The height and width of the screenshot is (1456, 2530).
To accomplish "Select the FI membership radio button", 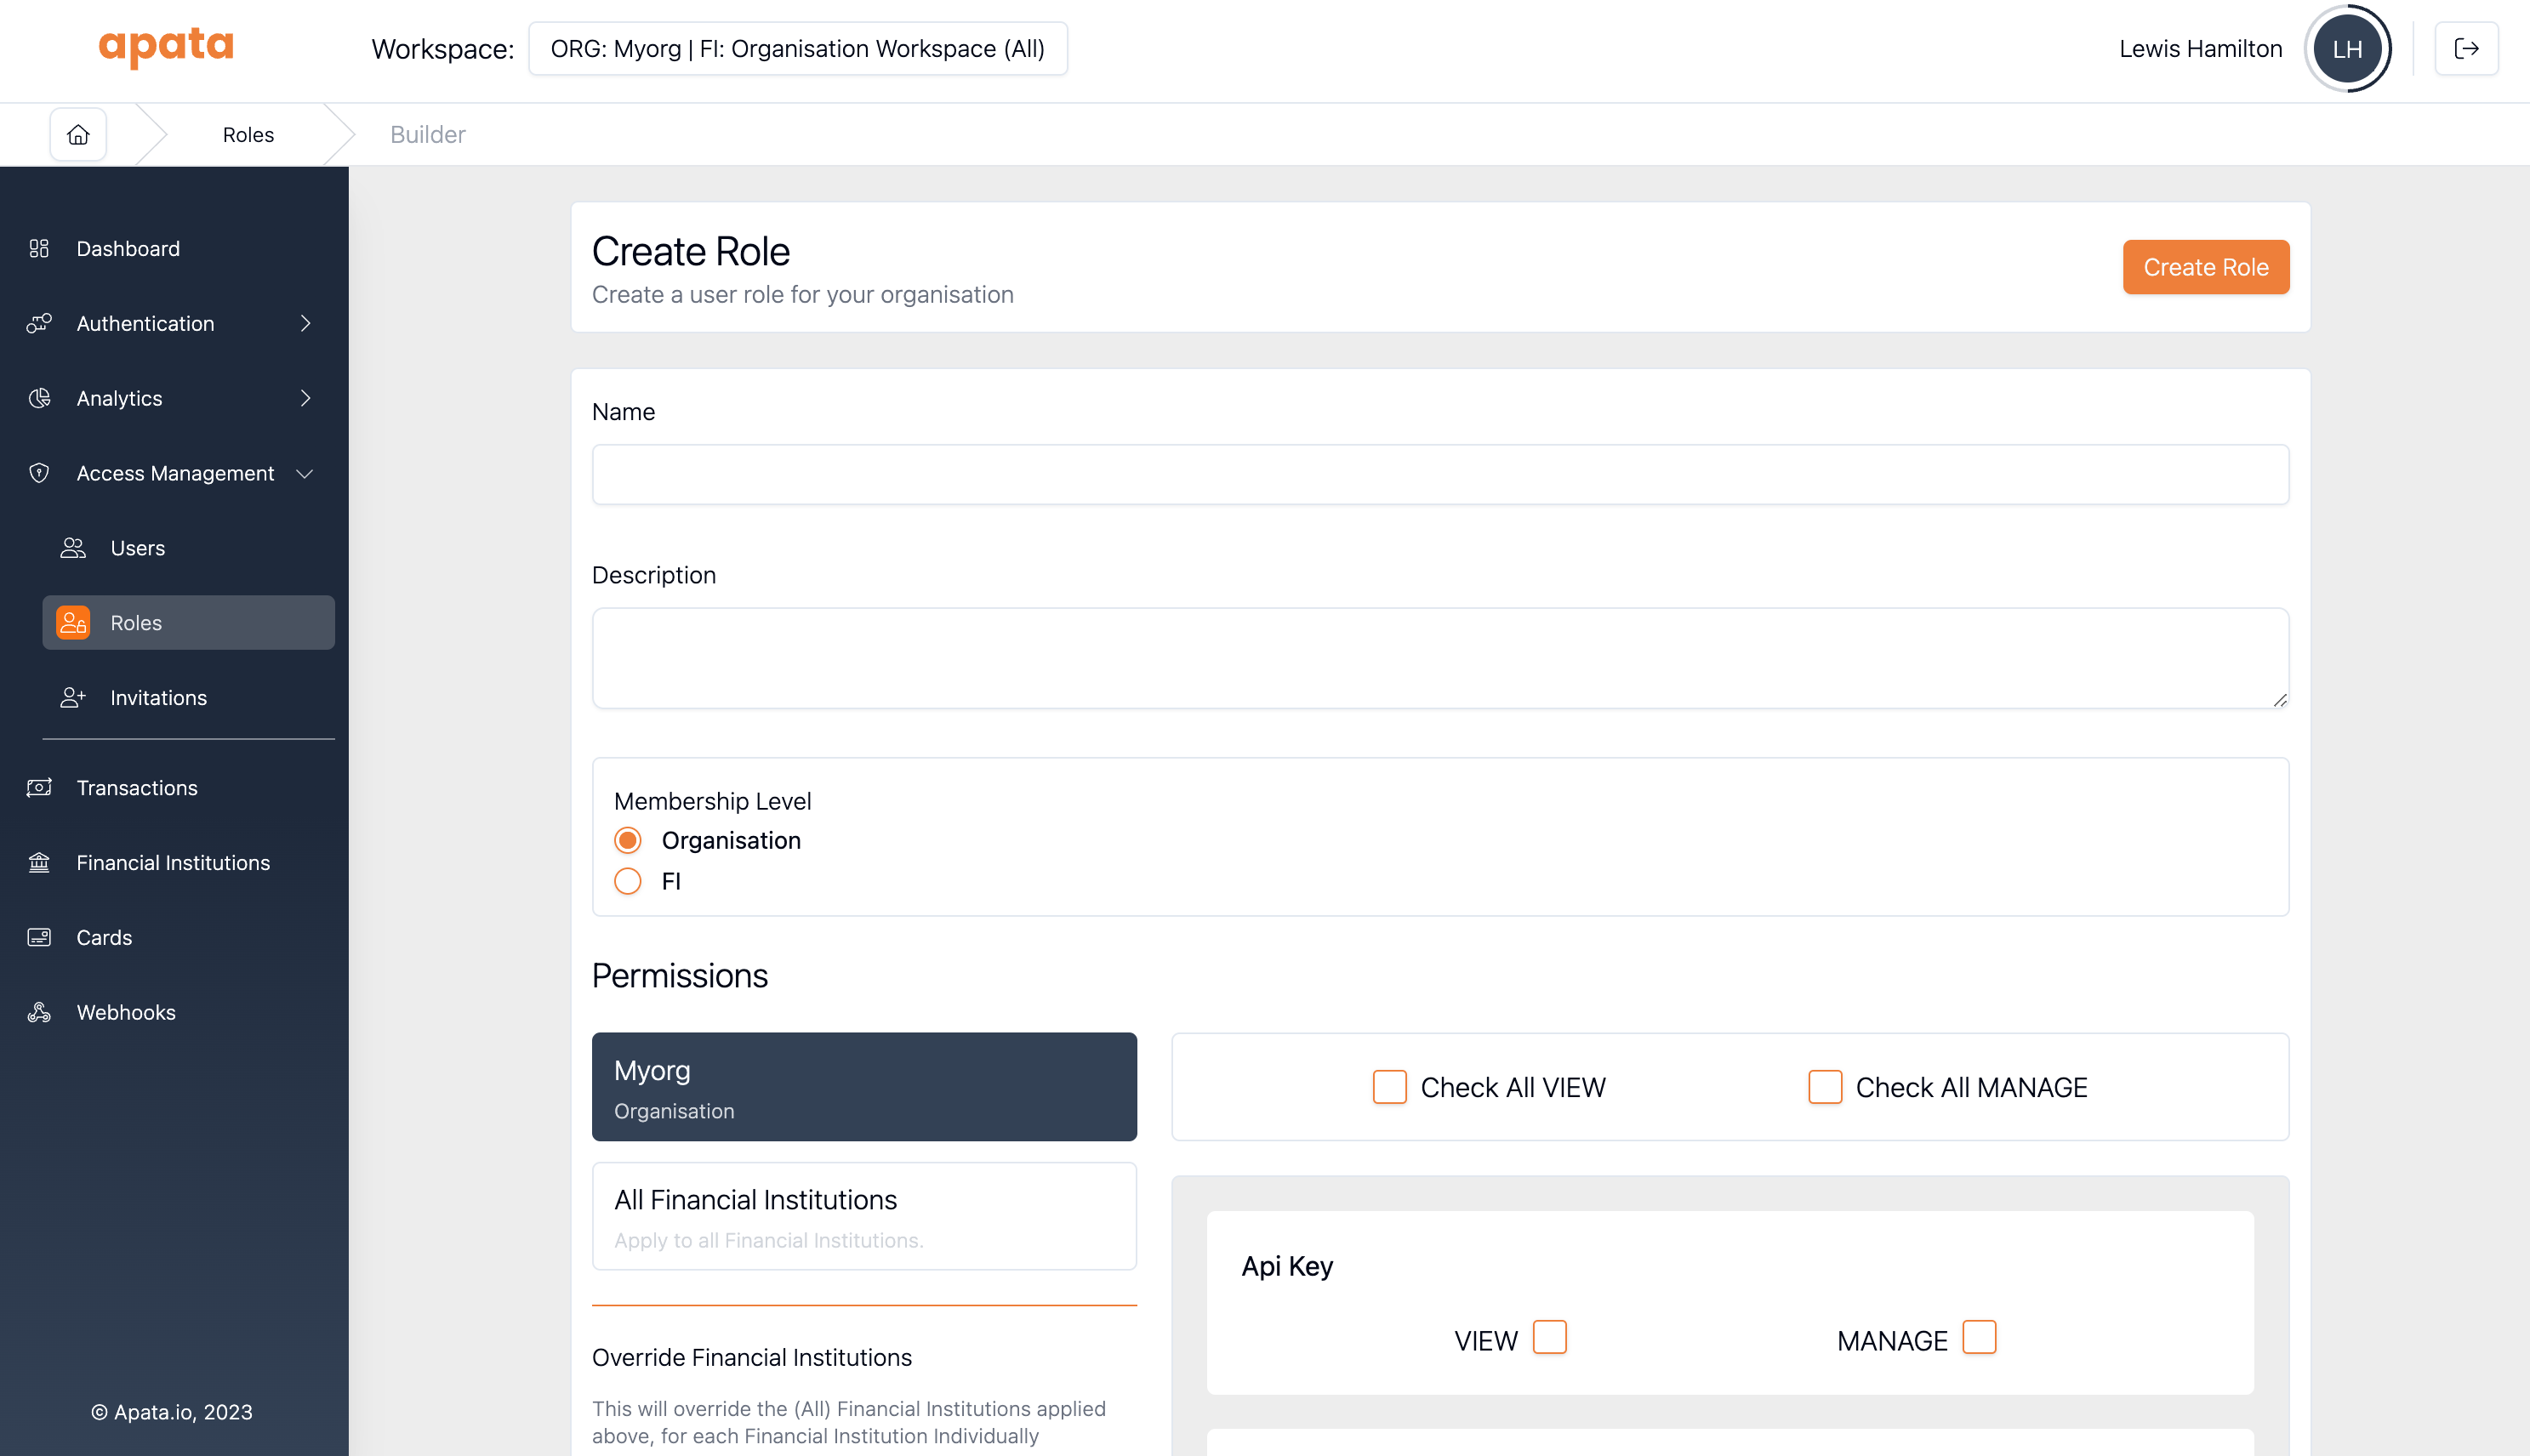I will click(628, 881).
